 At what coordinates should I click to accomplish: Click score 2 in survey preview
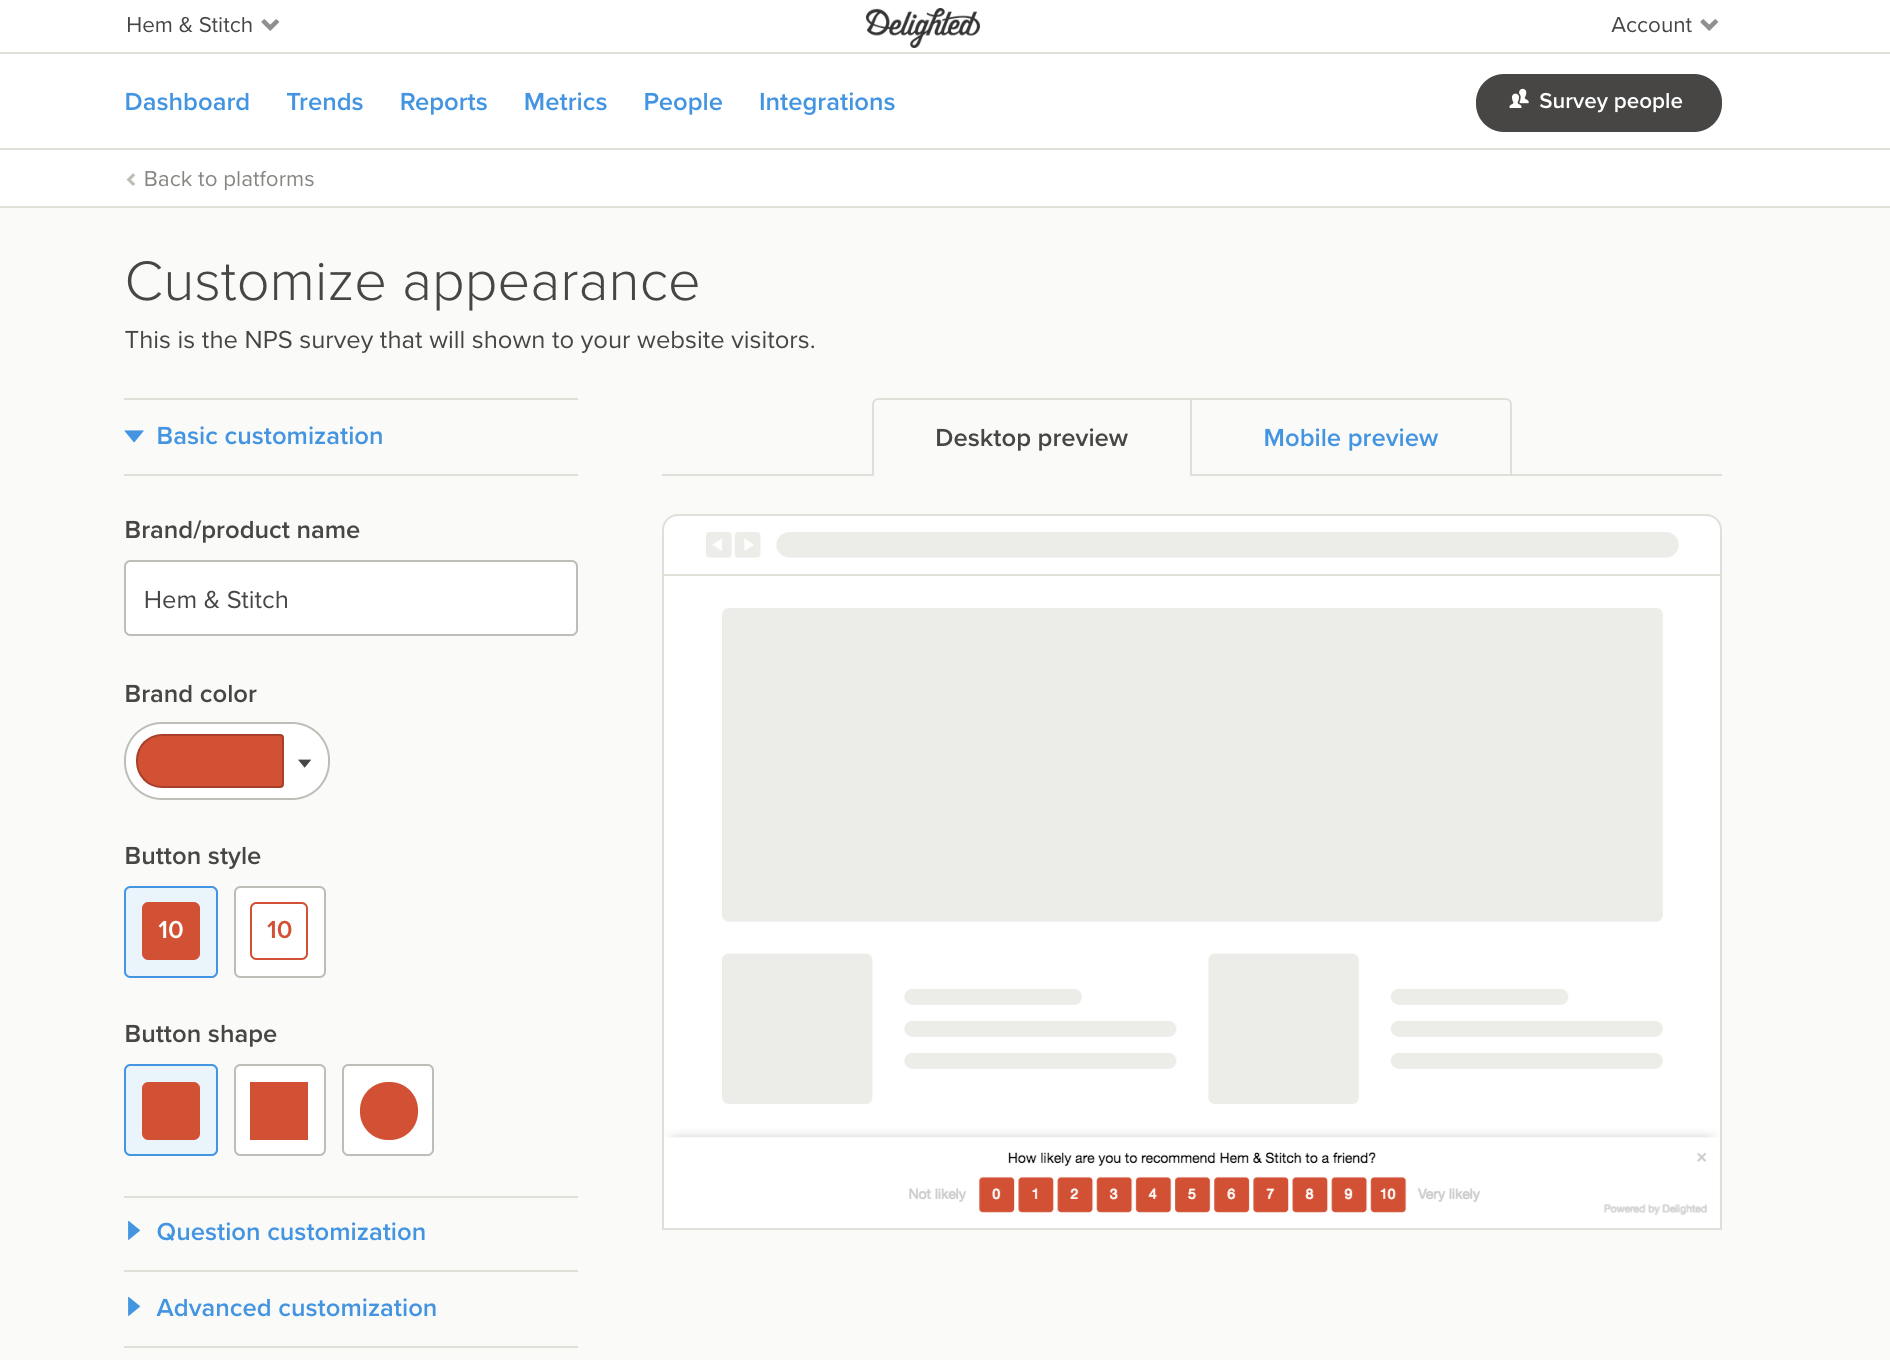[x=1074, y=1194]
